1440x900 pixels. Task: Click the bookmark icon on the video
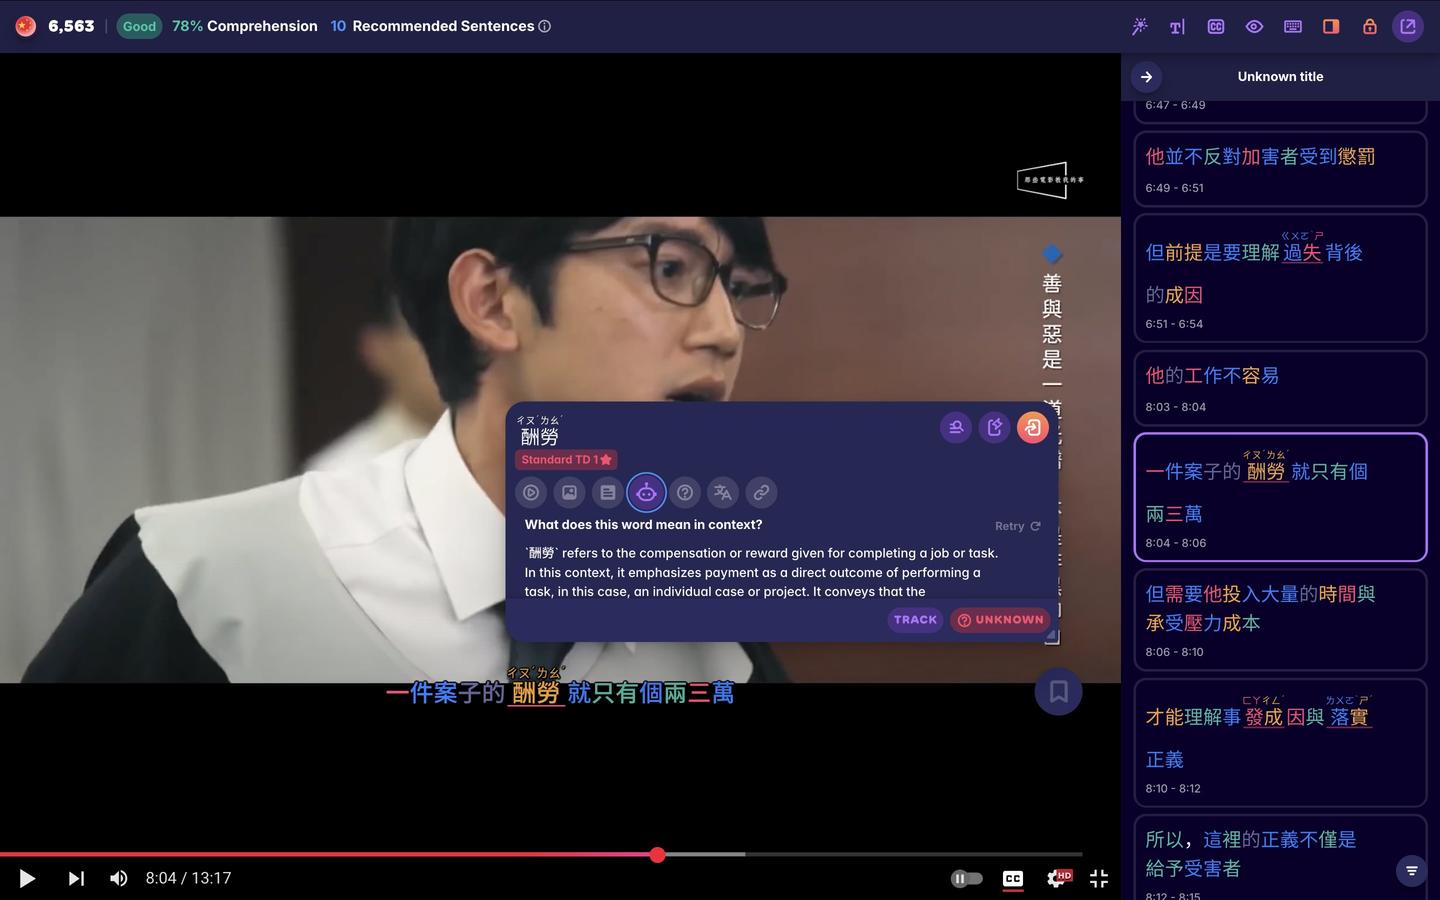coord(1058,691)
